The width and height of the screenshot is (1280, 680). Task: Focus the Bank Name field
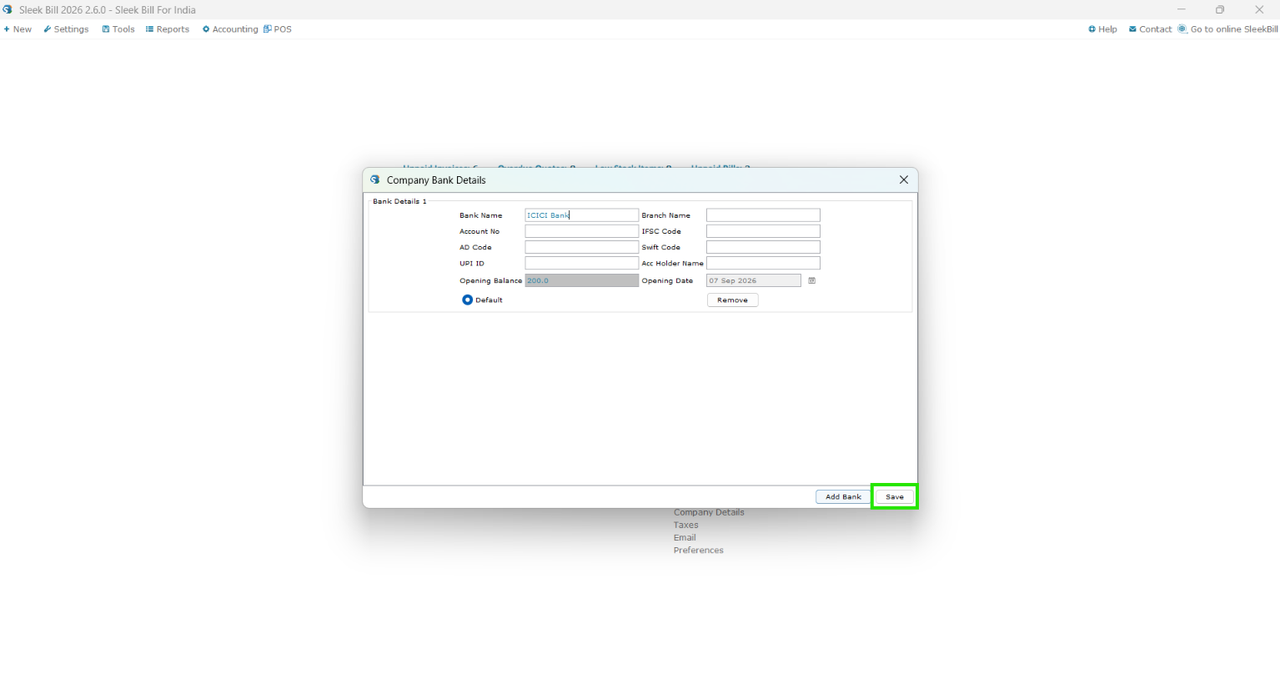[x=581, y=215]
